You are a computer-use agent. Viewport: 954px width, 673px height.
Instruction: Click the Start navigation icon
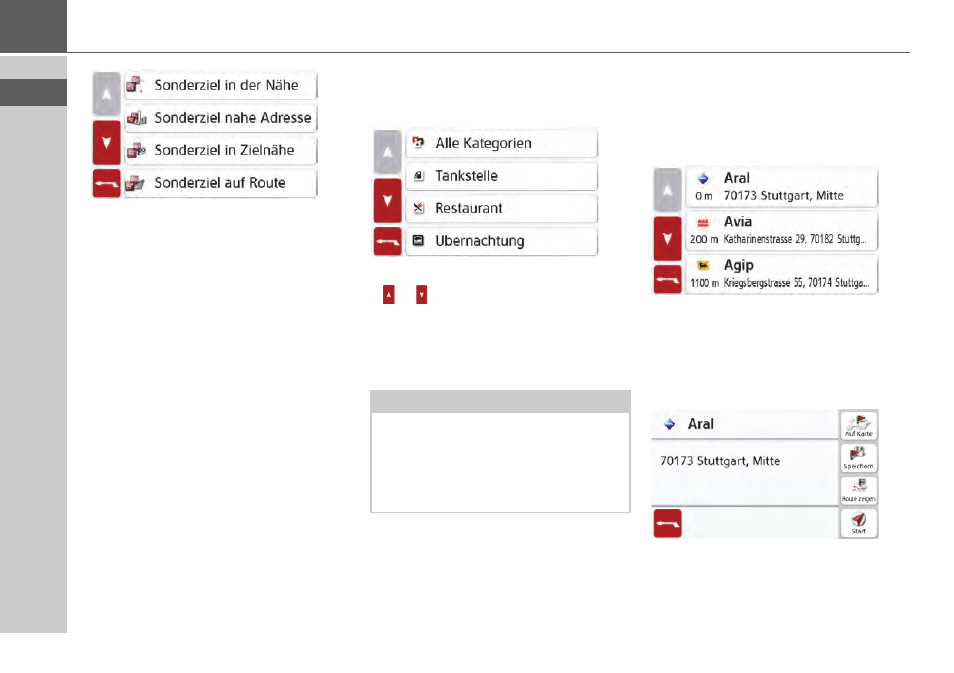(858, 523)
